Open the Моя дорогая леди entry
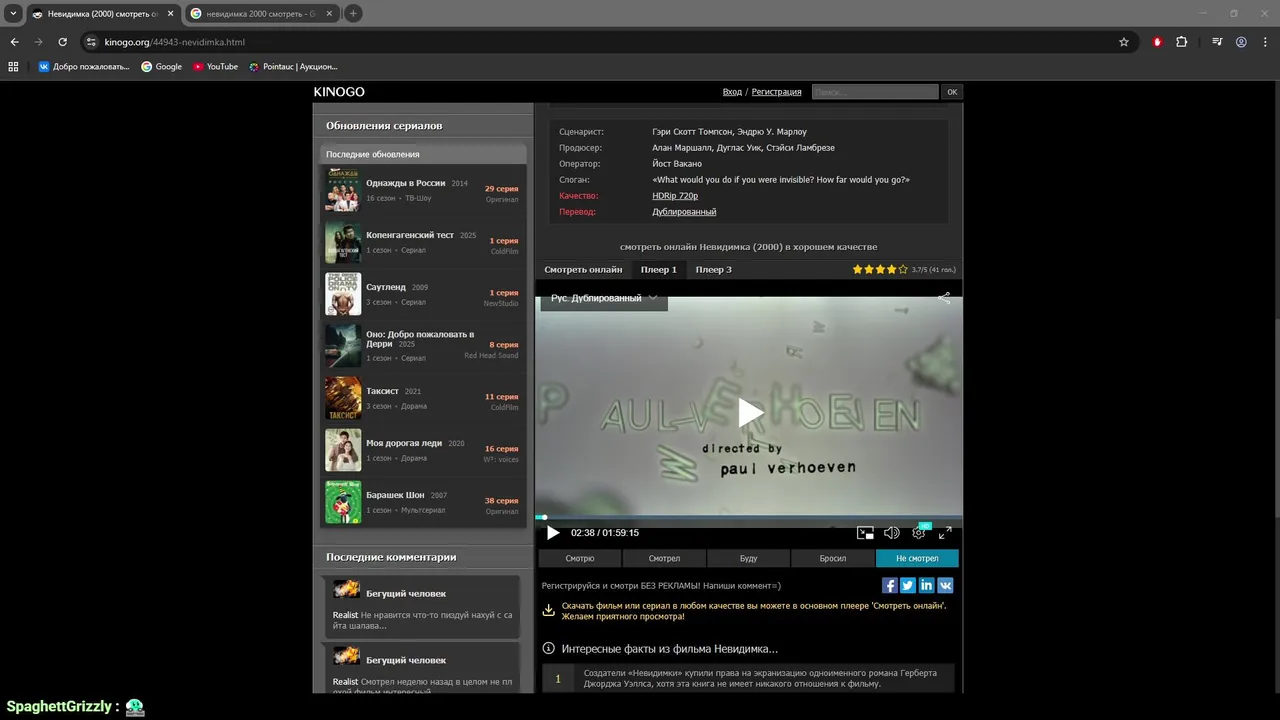Viewport: 1280px width, 720px height. click(x=423, y=450)
